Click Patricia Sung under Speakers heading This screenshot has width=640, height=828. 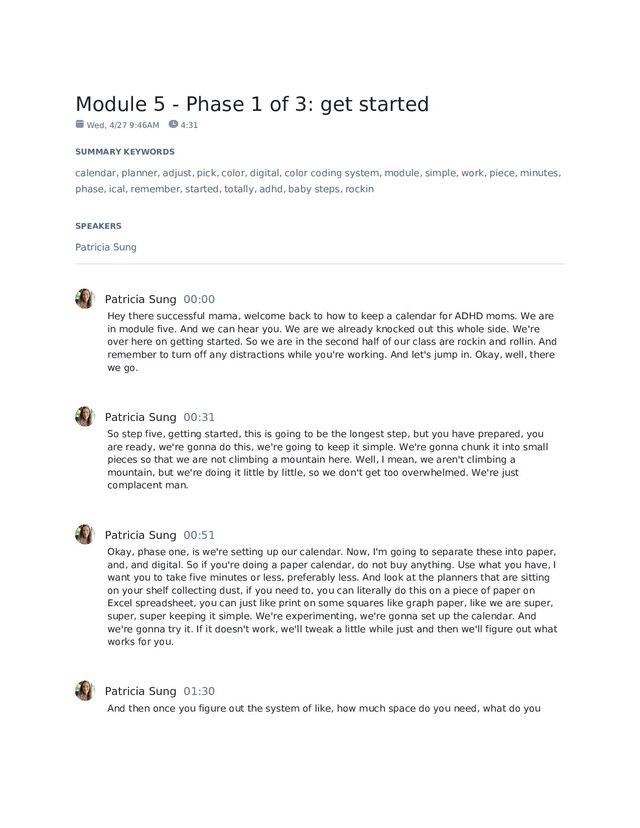point(106,247)
